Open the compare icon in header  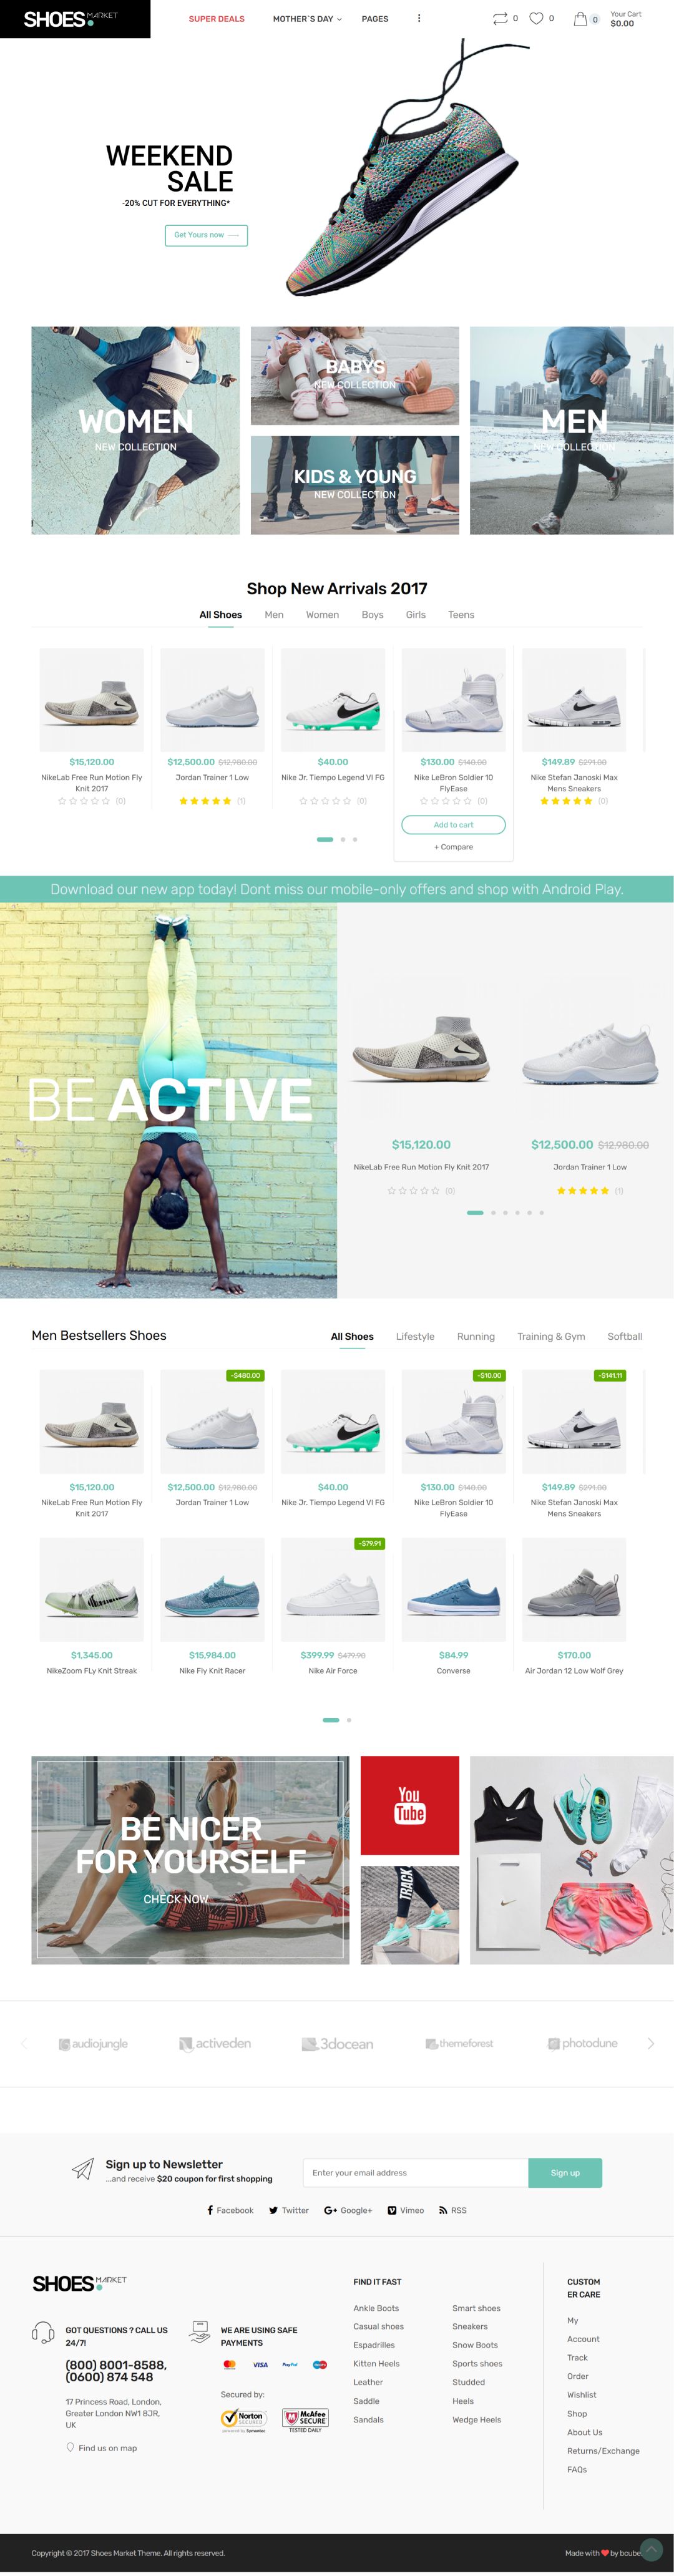pos(500,18)
